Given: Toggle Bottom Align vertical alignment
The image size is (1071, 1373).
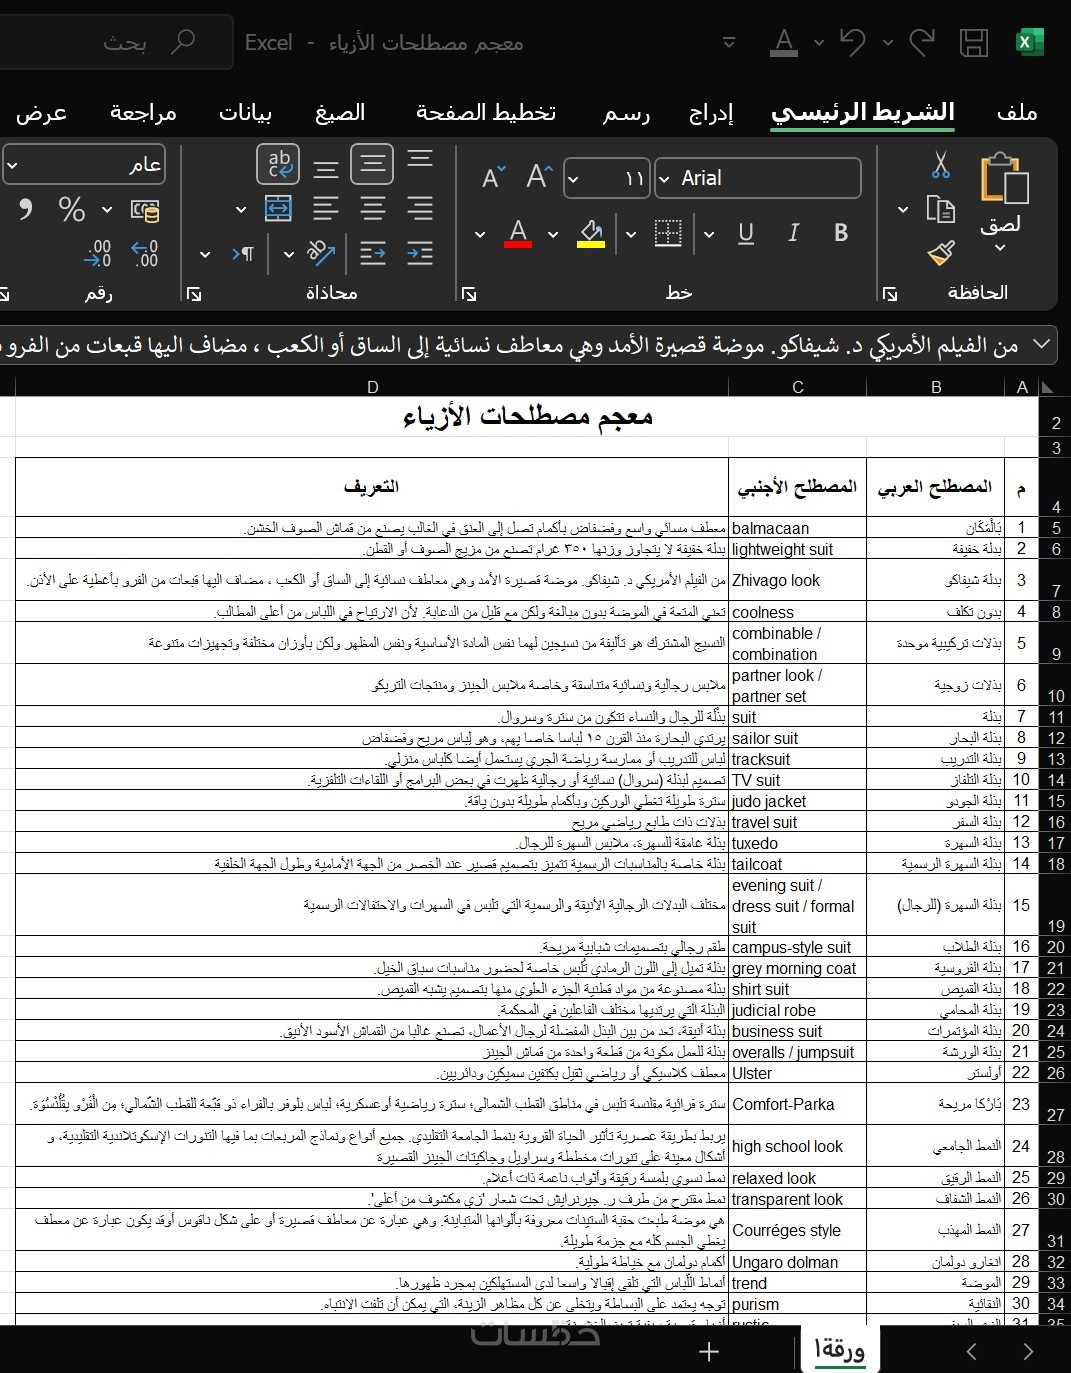Looking at the screenshot, I should click(x=326, y=168).
